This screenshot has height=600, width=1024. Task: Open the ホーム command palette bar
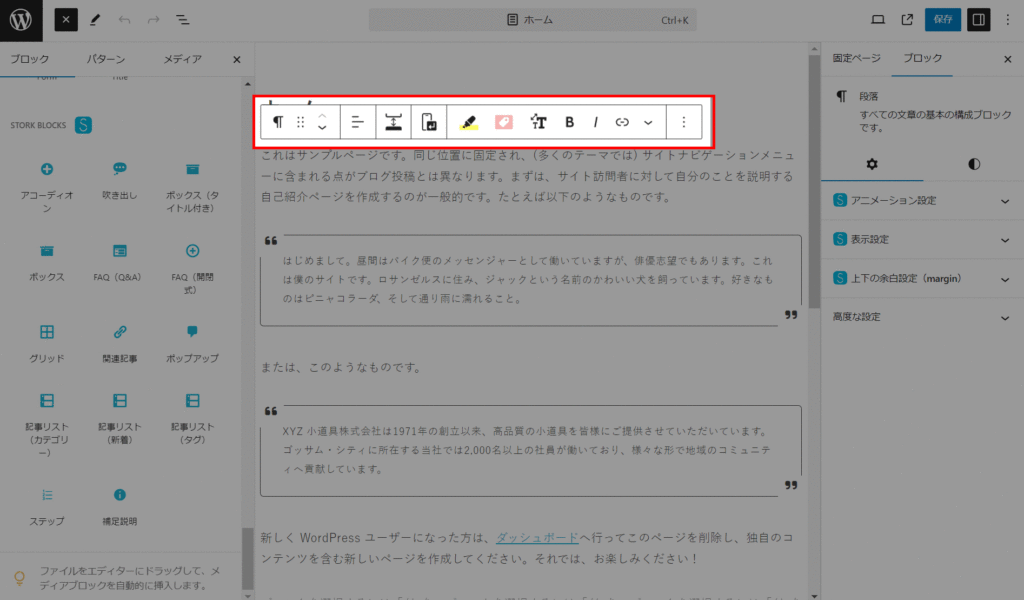click(x=532, y=20)
